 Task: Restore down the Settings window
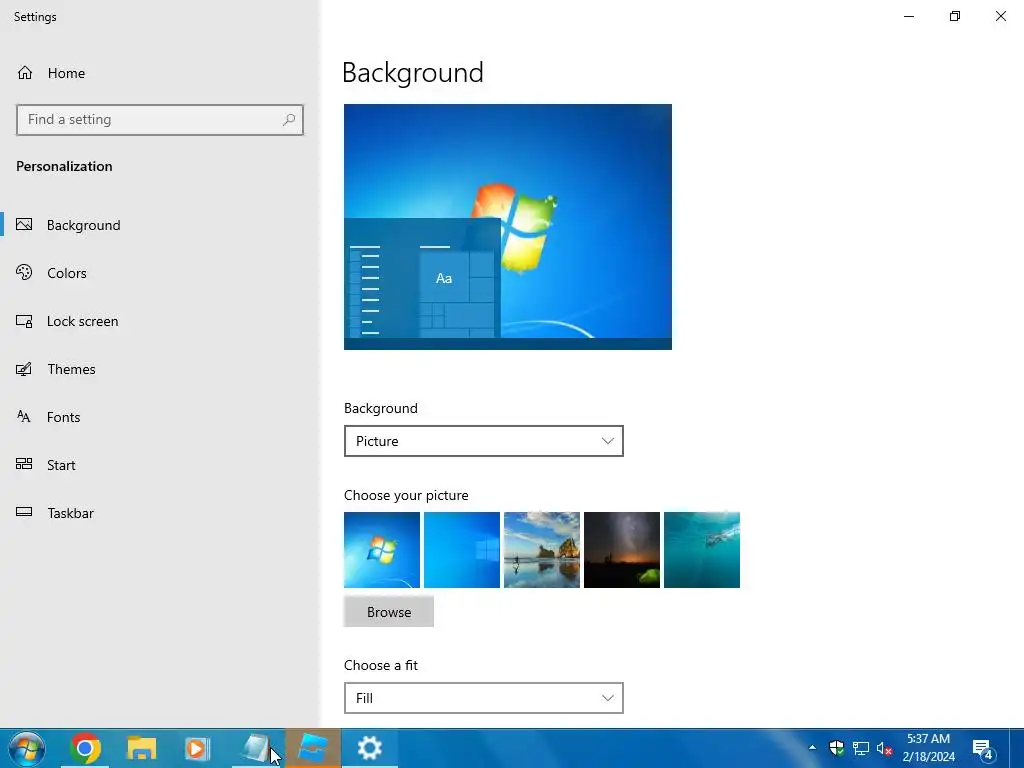coord(955,16)
